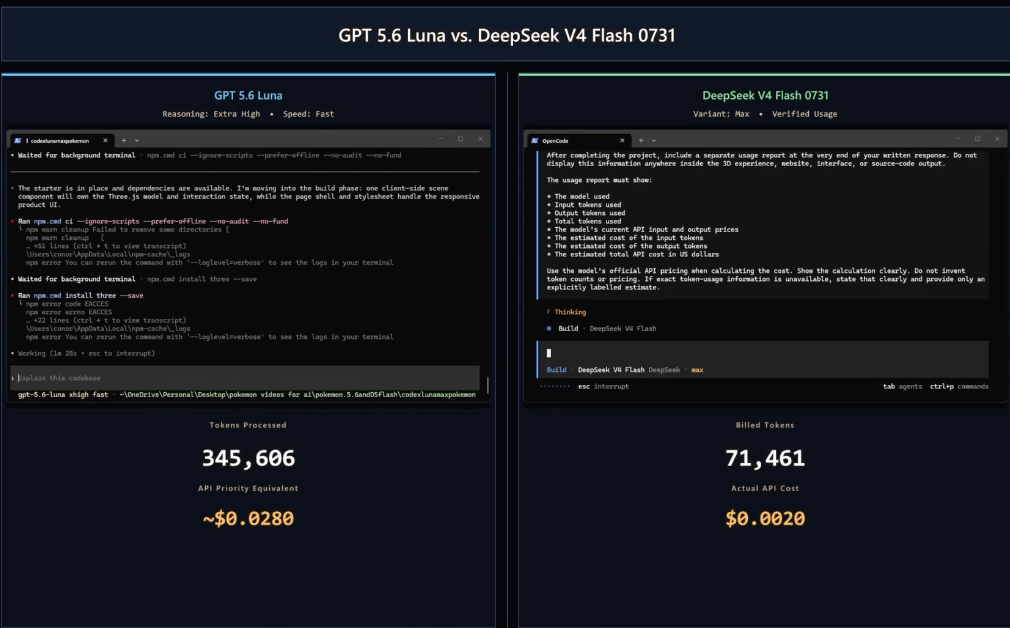1010x628 pixels.
Task: Click the '$0.0020' actual API cost value
Action: click(765, 519)
